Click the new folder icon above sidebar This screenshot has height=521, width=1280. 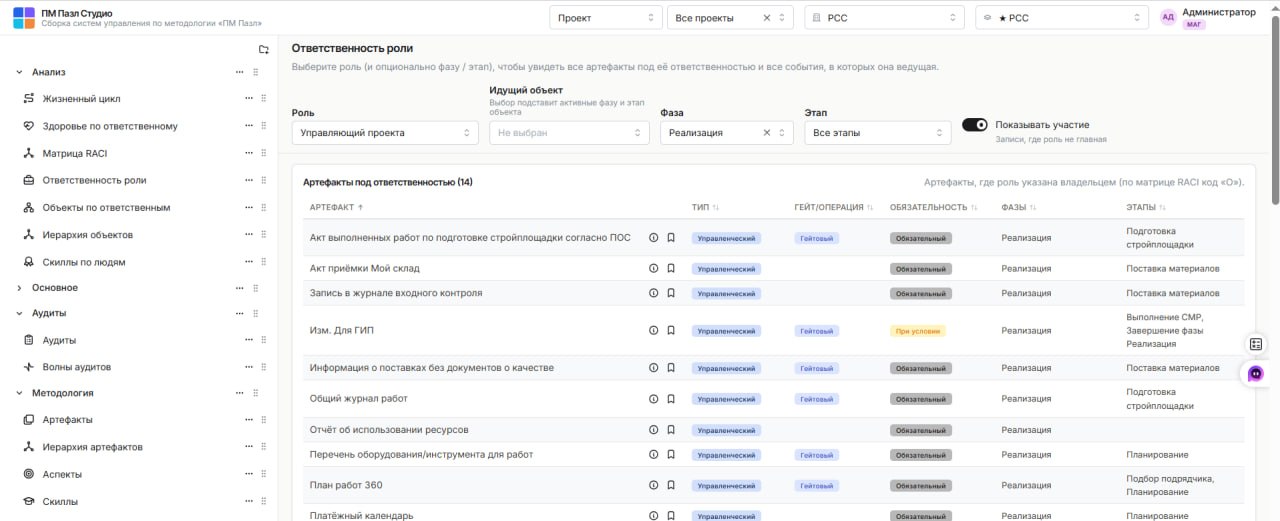(264, 49)
